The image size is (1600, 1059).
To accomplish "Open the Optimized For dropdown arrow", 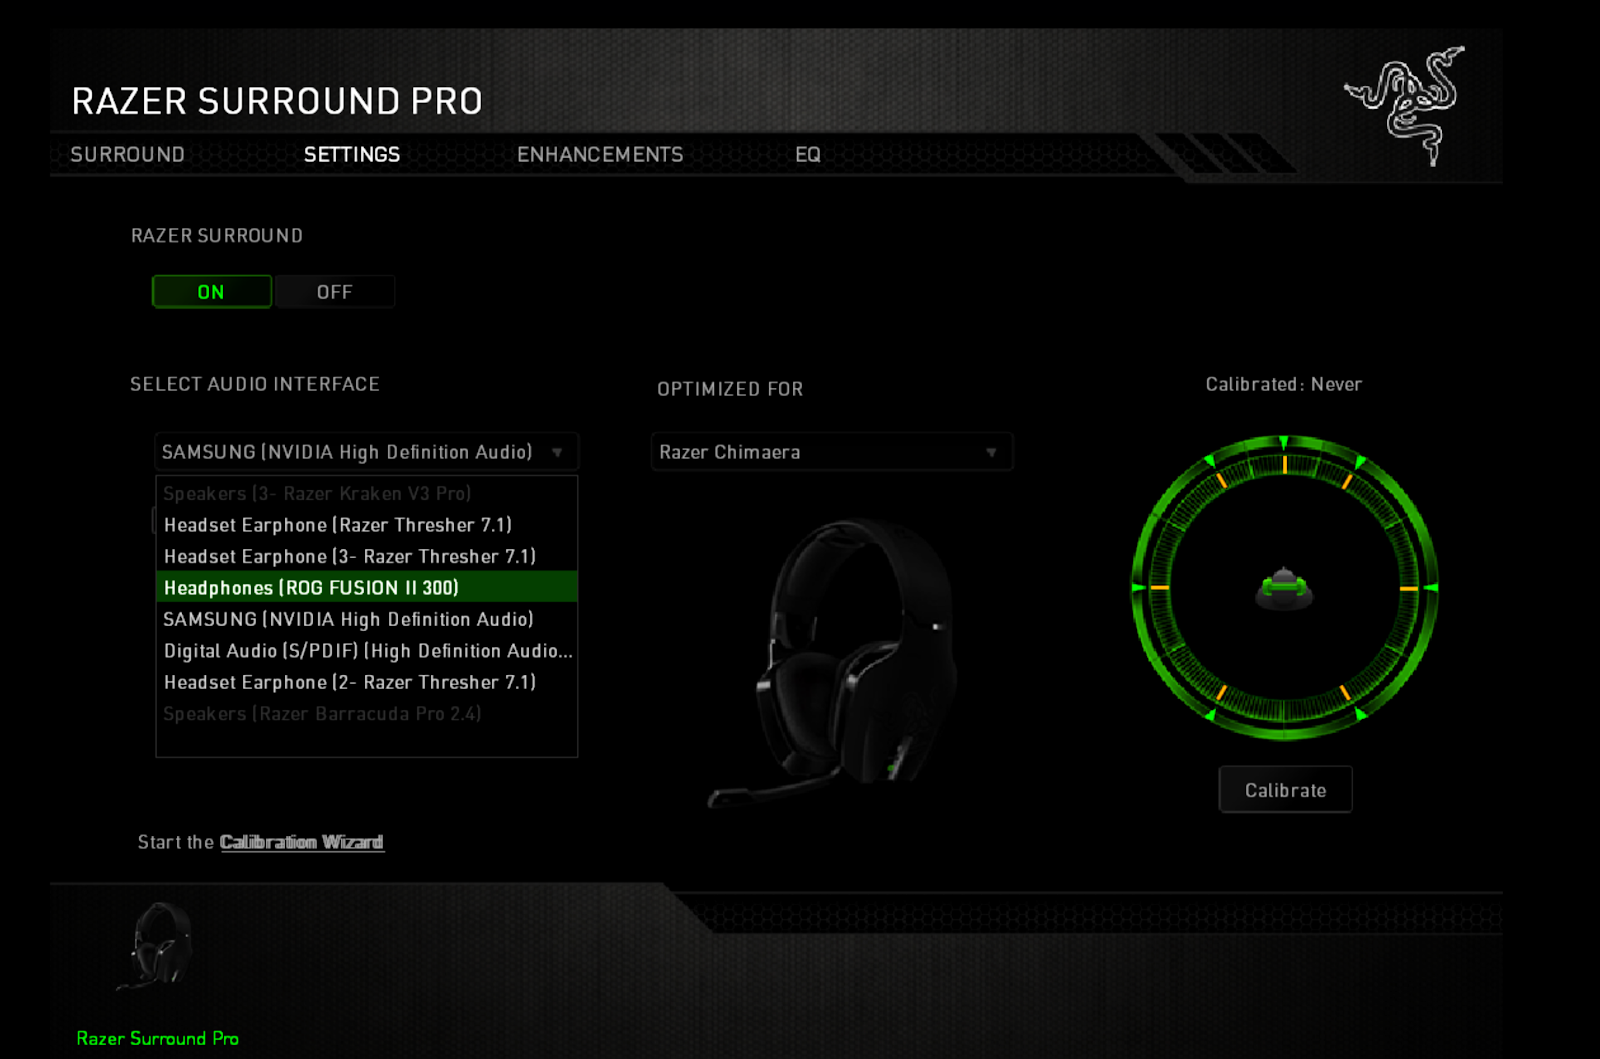I will 991,452.
